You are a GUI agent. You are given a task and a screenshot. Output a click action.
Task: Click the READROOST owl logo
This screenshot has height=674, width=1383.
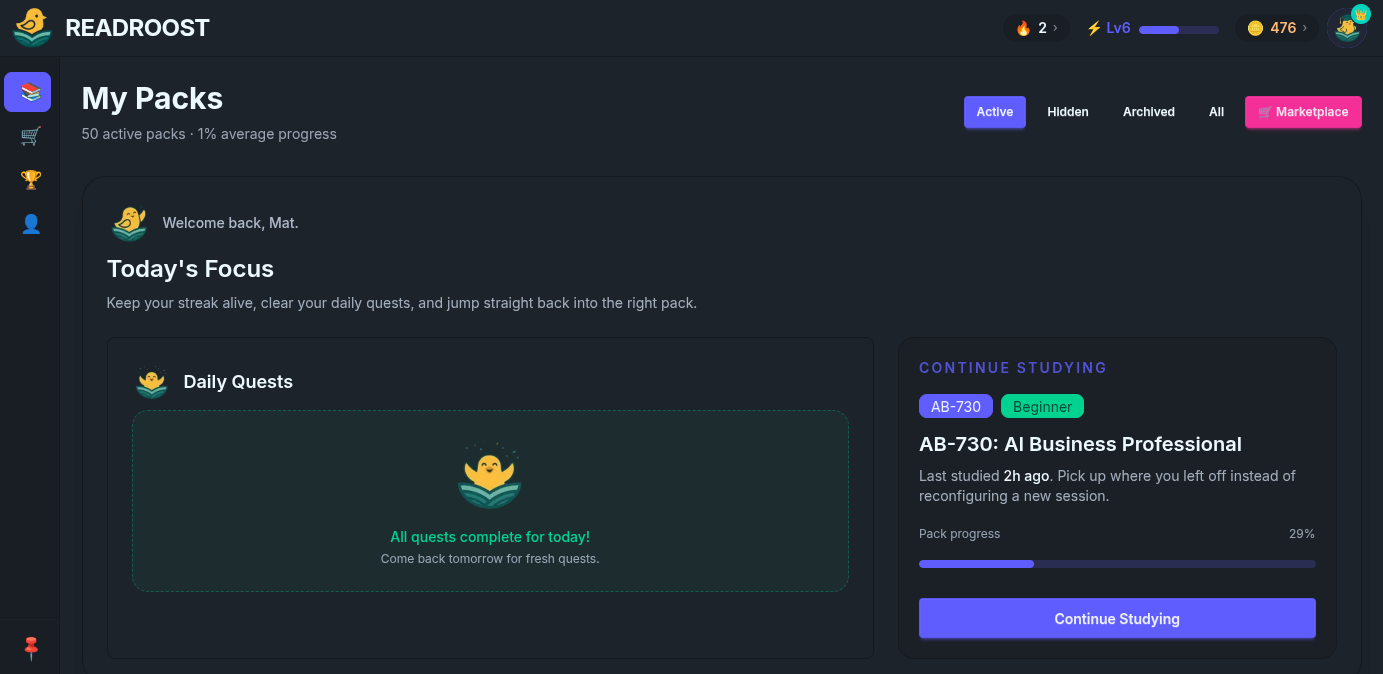pyautogui.click(x=30, y=27)
